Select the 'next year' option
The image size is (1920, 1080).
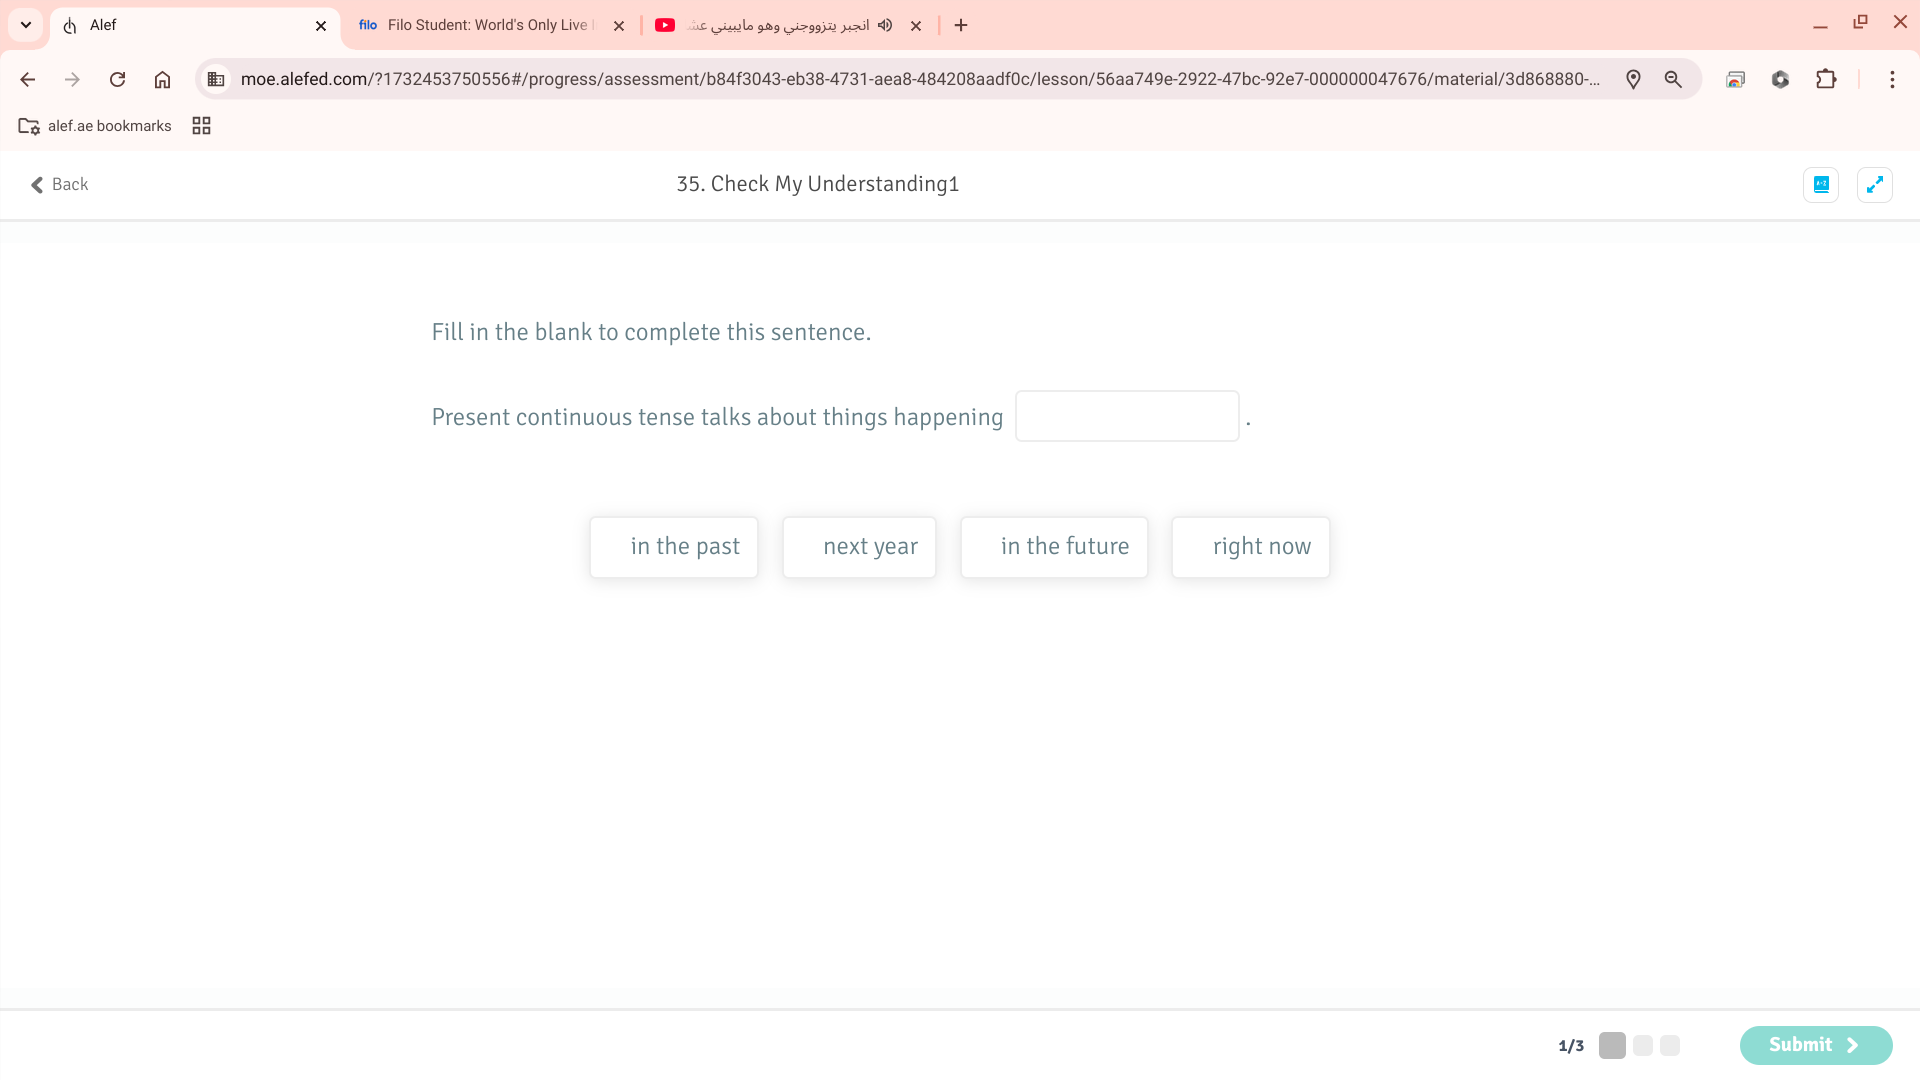(859, 547)
